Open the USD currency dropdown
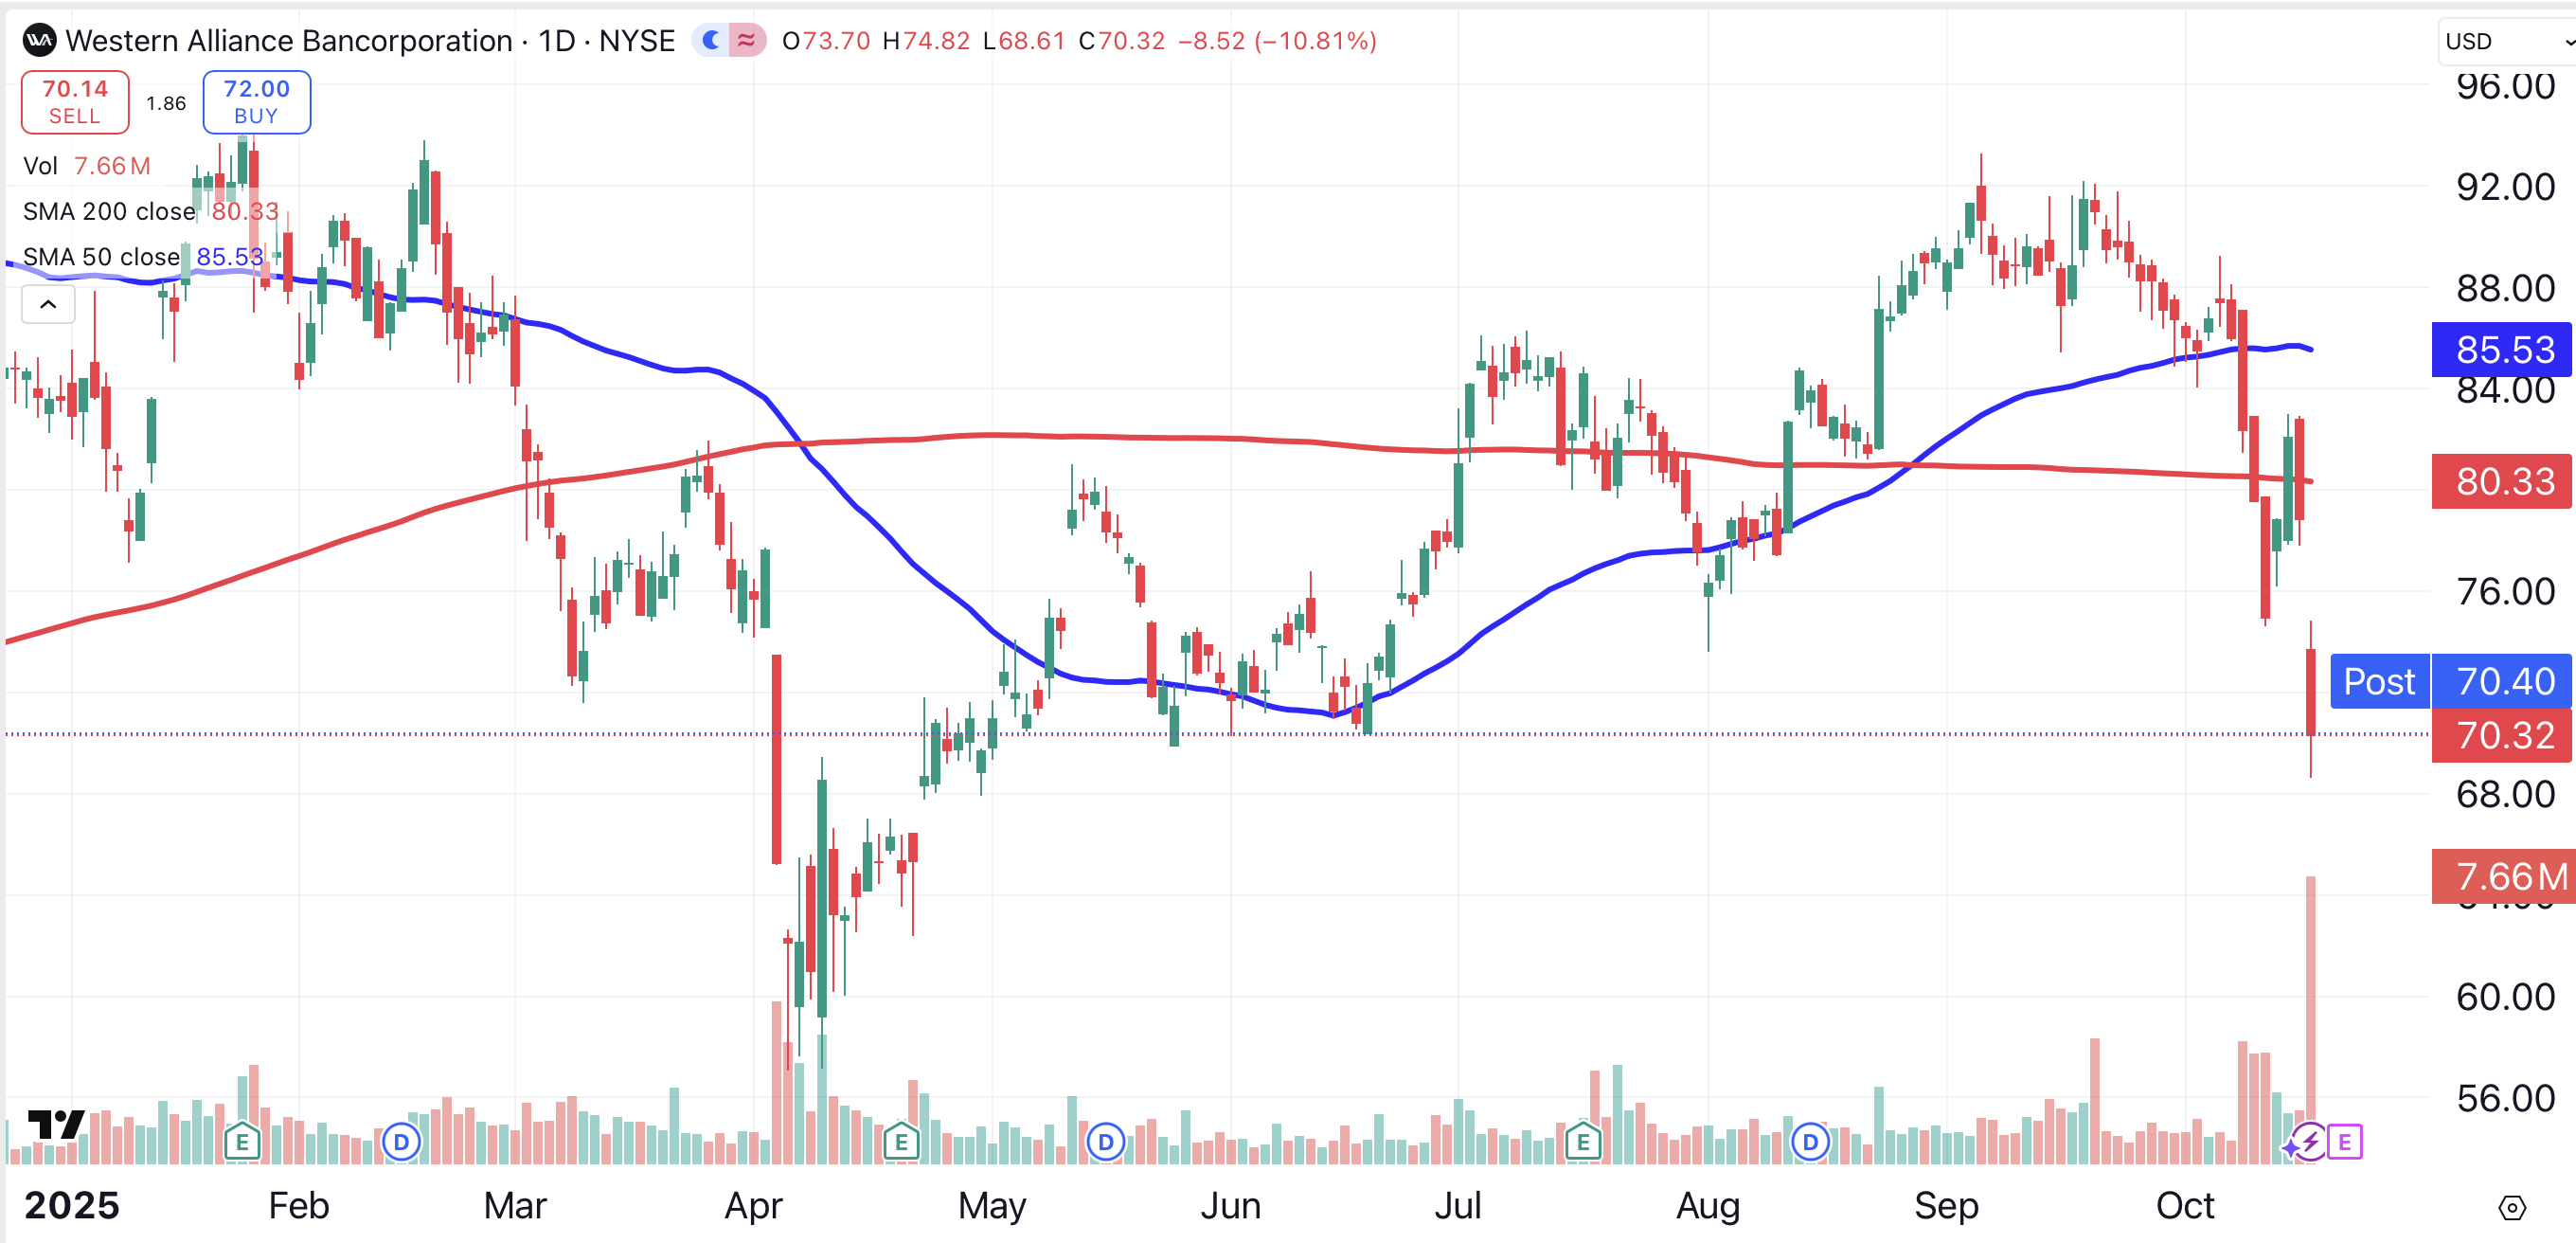The height and width of the screenshot is (1243, 2576). [2505, 42]
